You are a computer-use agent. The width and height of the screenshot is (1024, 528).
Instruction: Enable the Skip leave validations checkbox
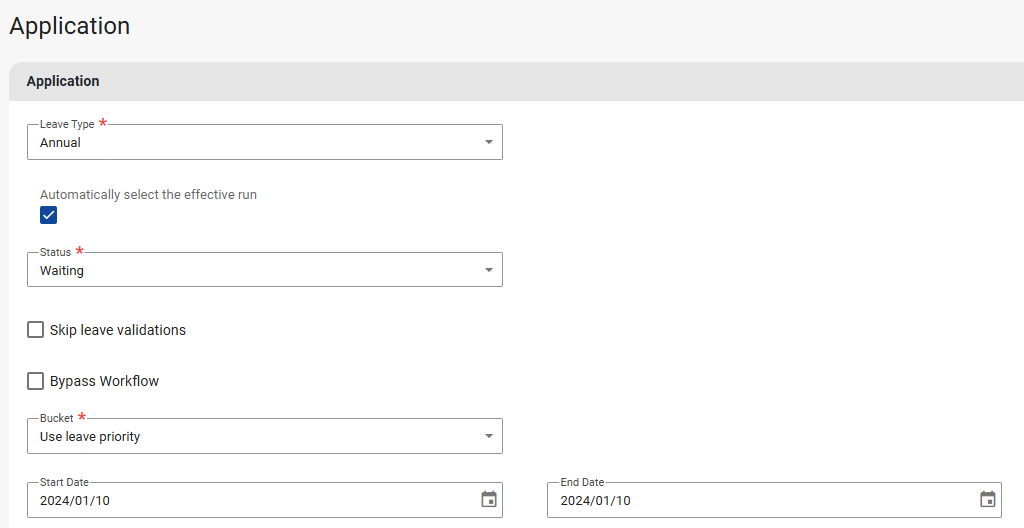(x=36, y=330)
